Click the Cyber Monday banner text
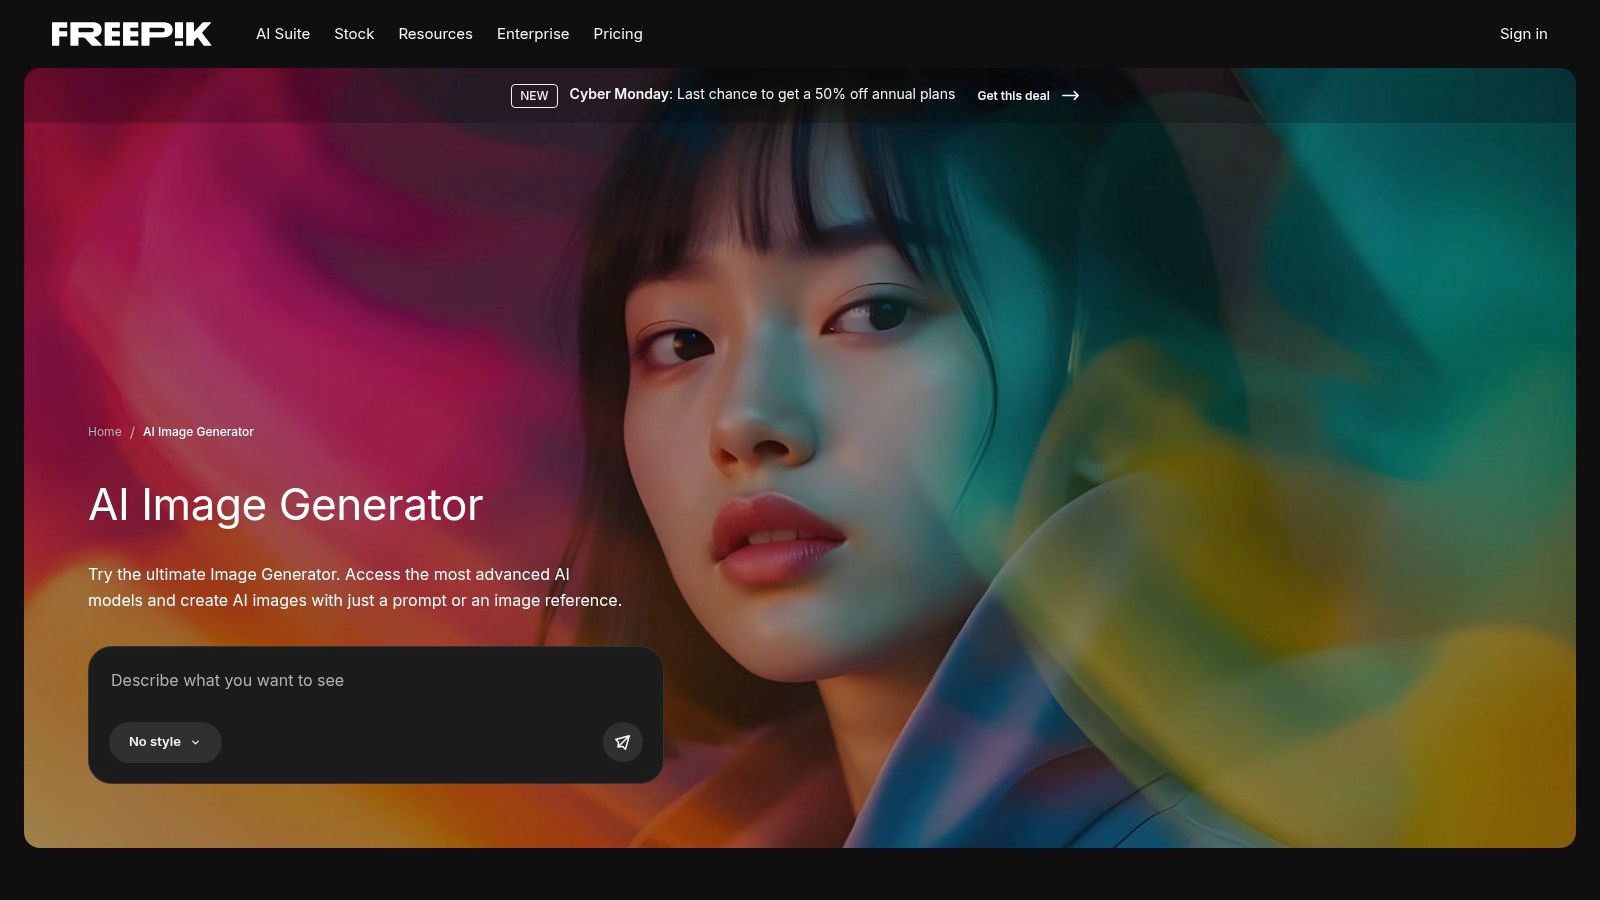 point(760,94)
